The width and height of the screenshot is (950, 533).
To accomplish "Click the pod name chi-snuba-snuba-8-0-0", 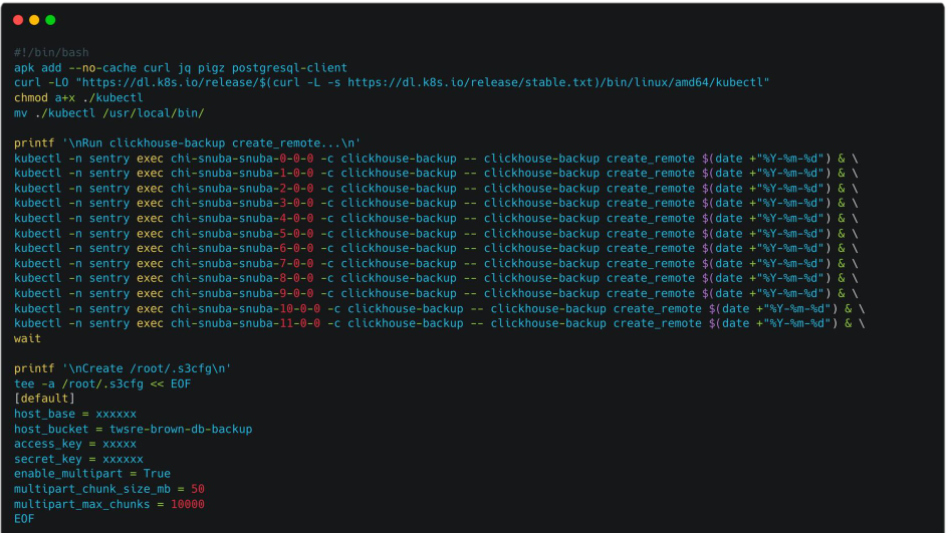I will (242, 278).
